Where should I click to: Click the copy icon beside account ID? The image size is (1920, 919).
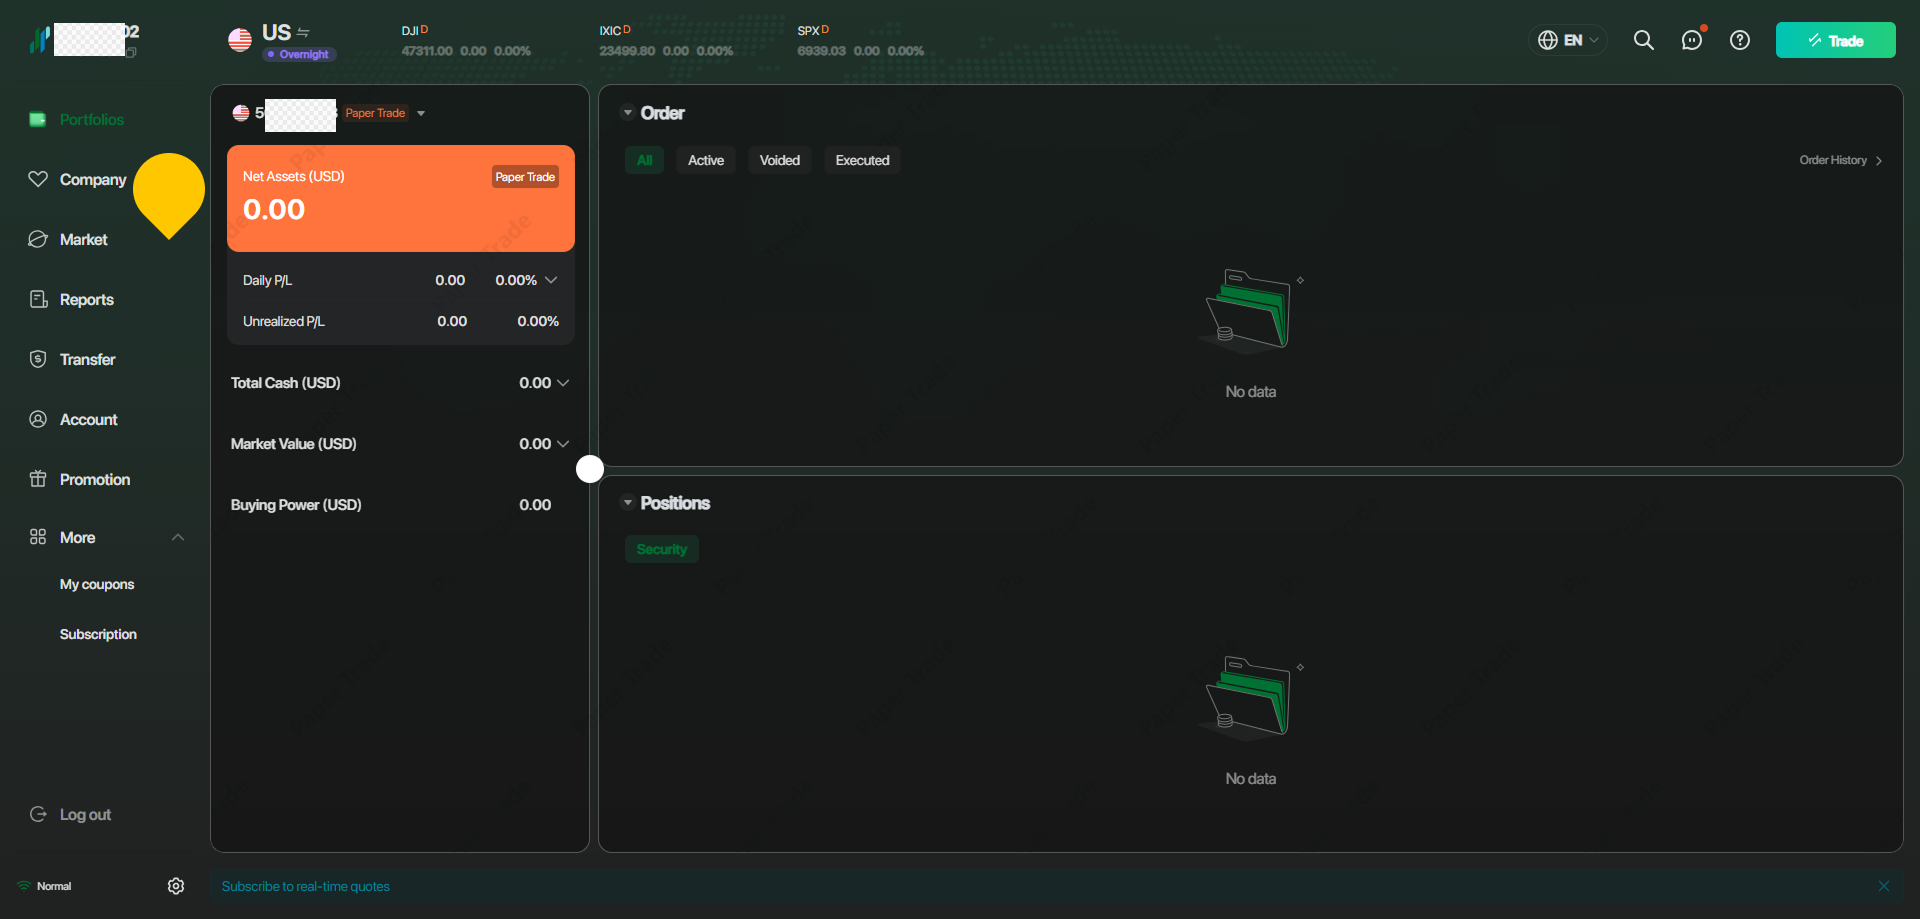(131, 52)
